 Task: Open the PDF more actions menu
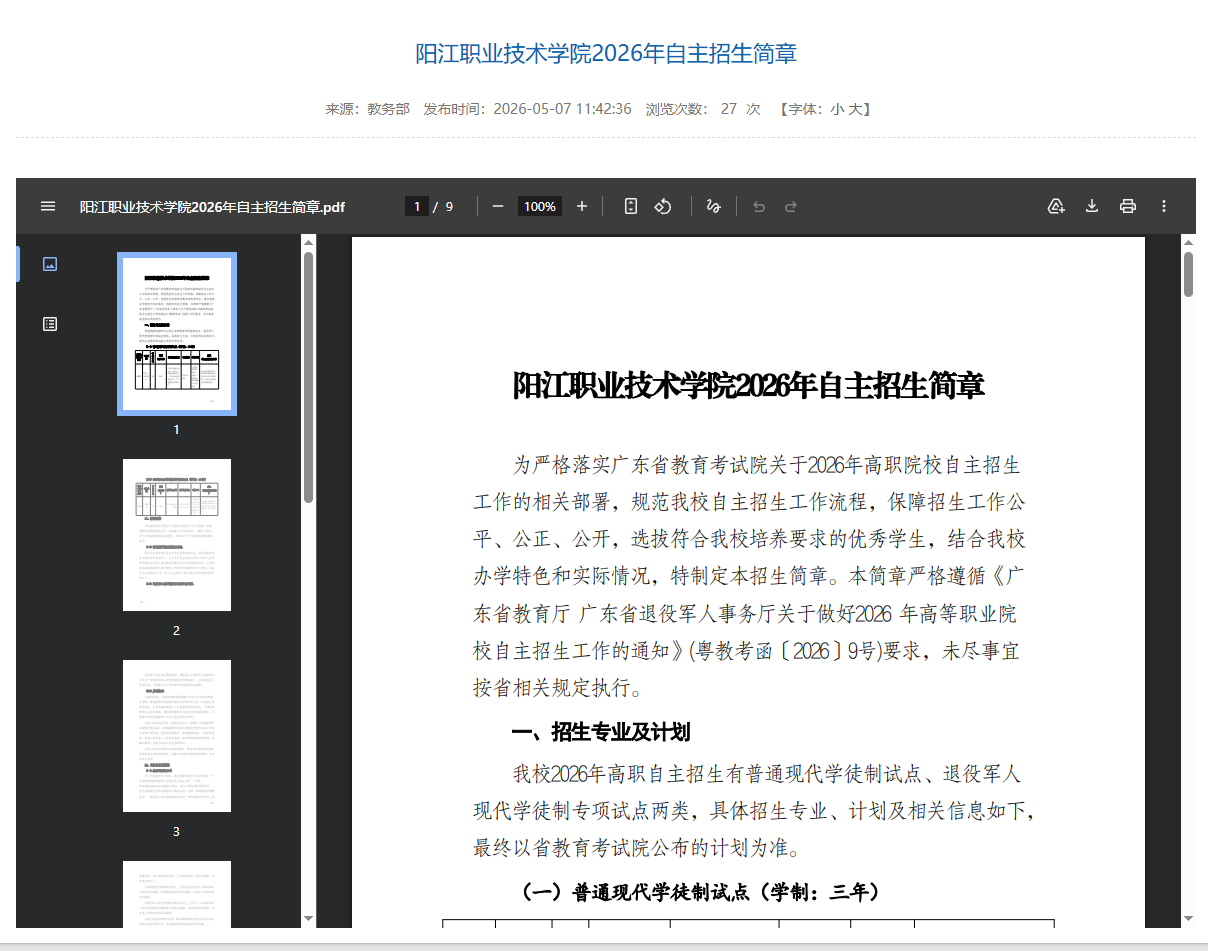tap(1164, 206)
